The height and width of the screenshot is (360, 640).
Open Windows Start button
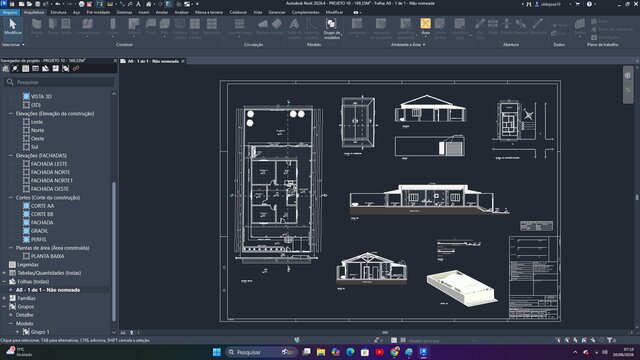(217, 352)
